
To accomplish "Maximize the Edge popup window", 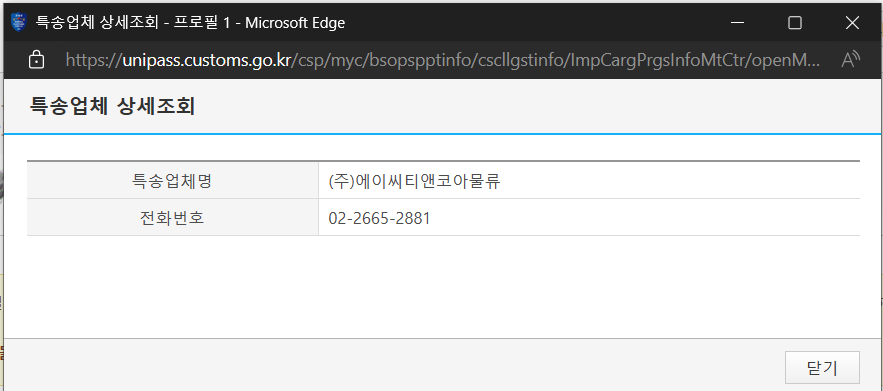I will pos(795,23).
